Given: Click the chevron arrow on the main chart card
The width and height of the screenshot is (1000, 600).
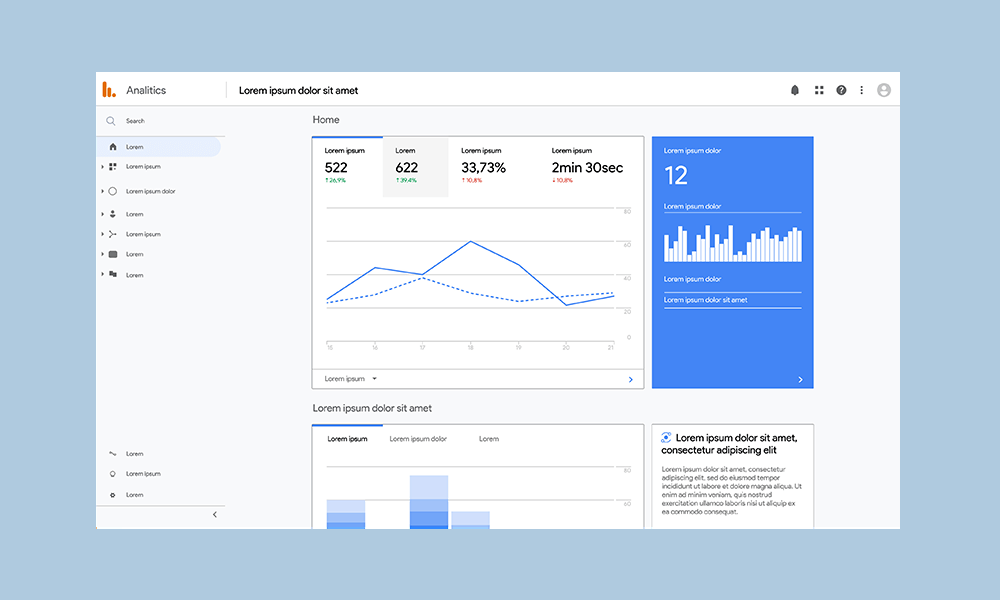Looking at the screenshot, I should tap(630, 378).
